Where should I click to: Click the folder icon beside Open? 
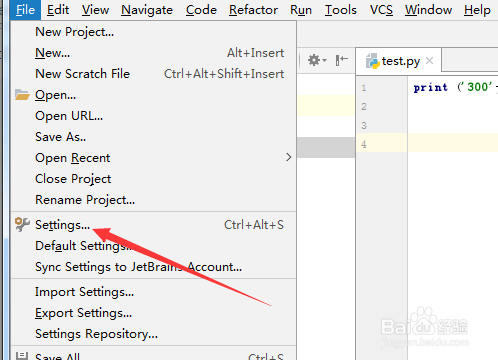(x=22, y=95)
